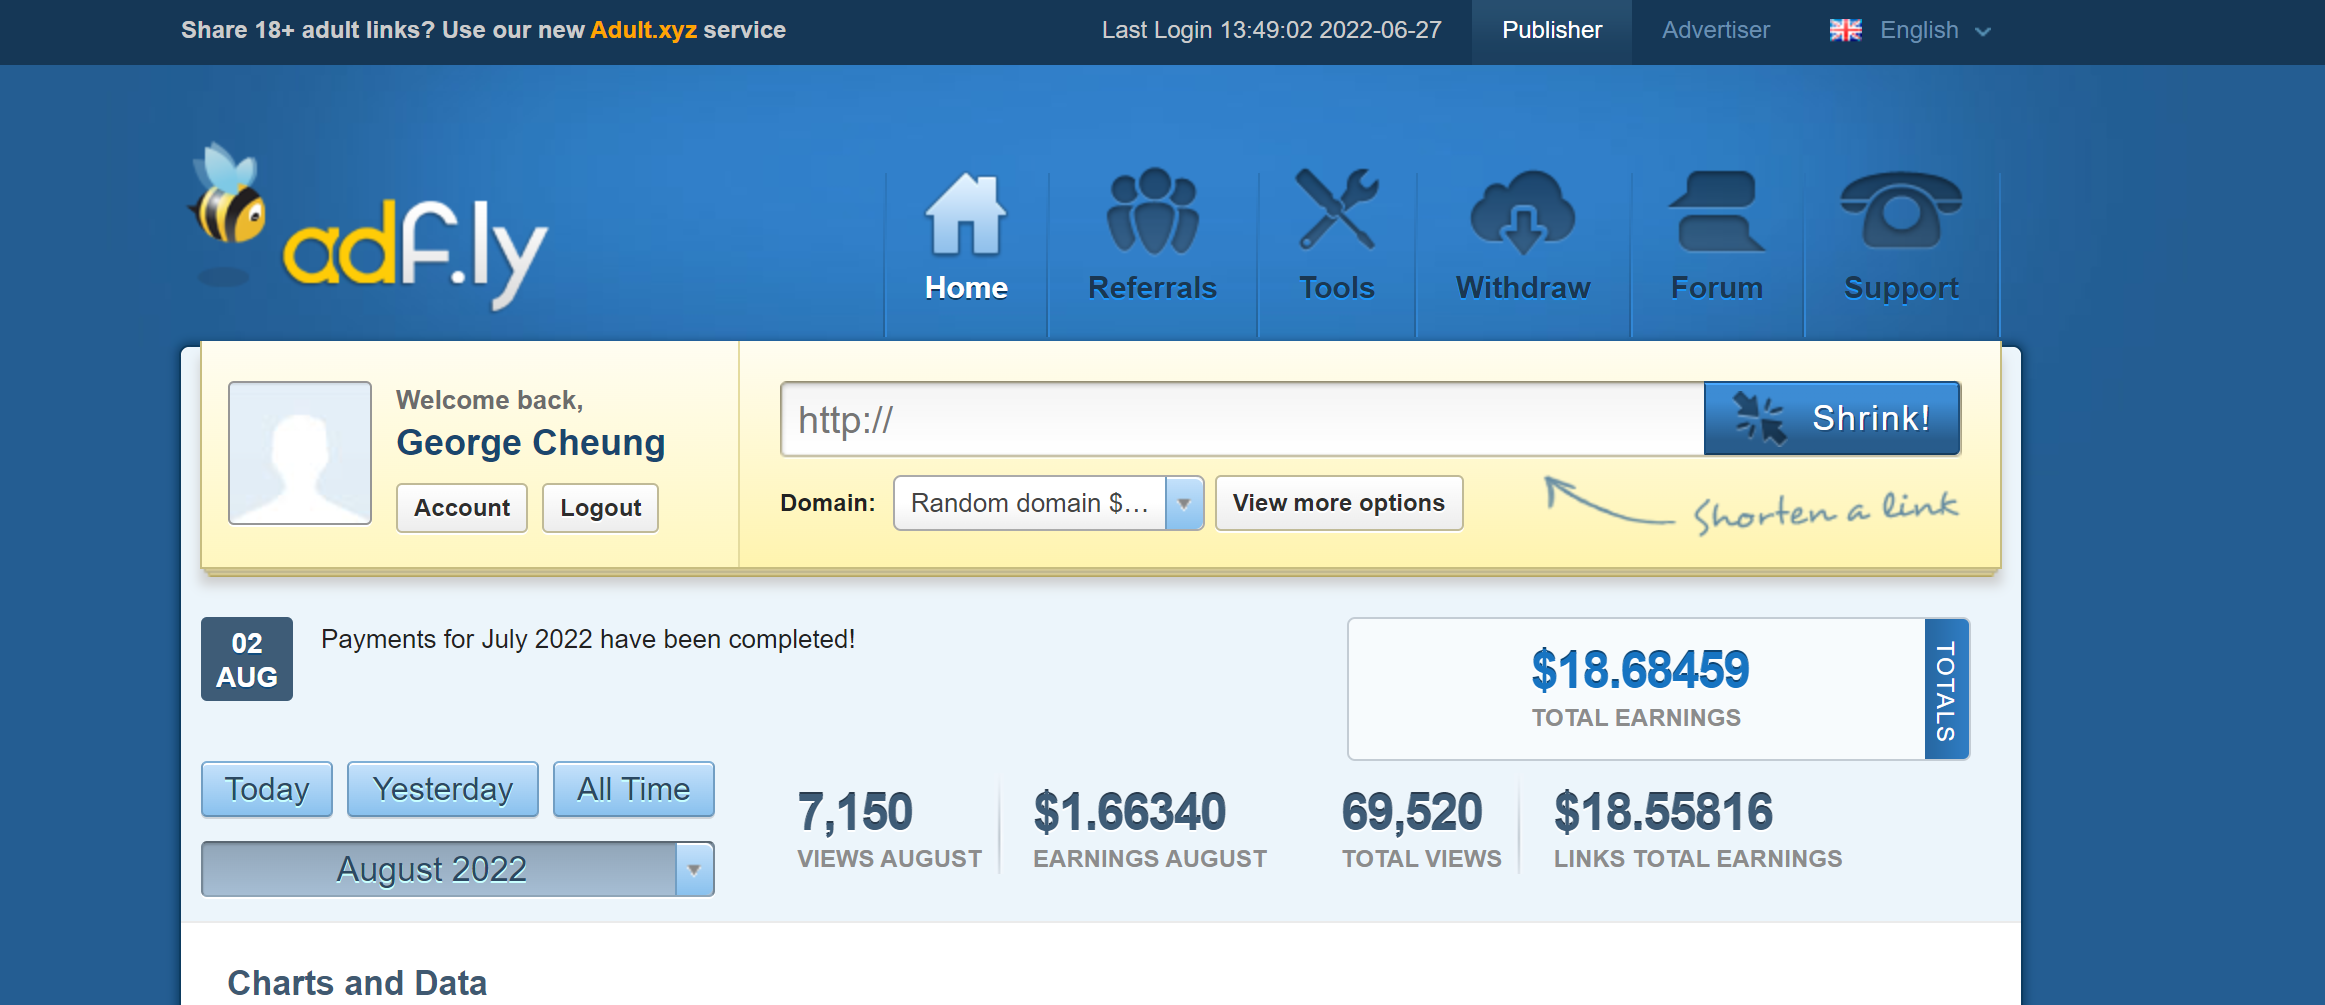Image resolution: width=2325 pixels, height=1005 pixels.
Task: Switch to the Publisher tab
Action: click(1552, 30)
